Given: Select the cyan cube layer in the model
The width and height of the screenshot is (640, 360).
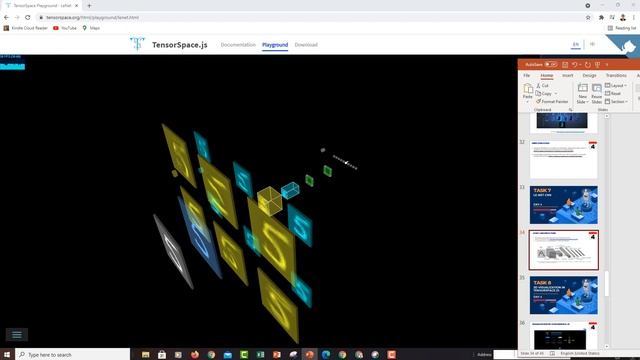Looking at the screenshot, I should 290,191.
